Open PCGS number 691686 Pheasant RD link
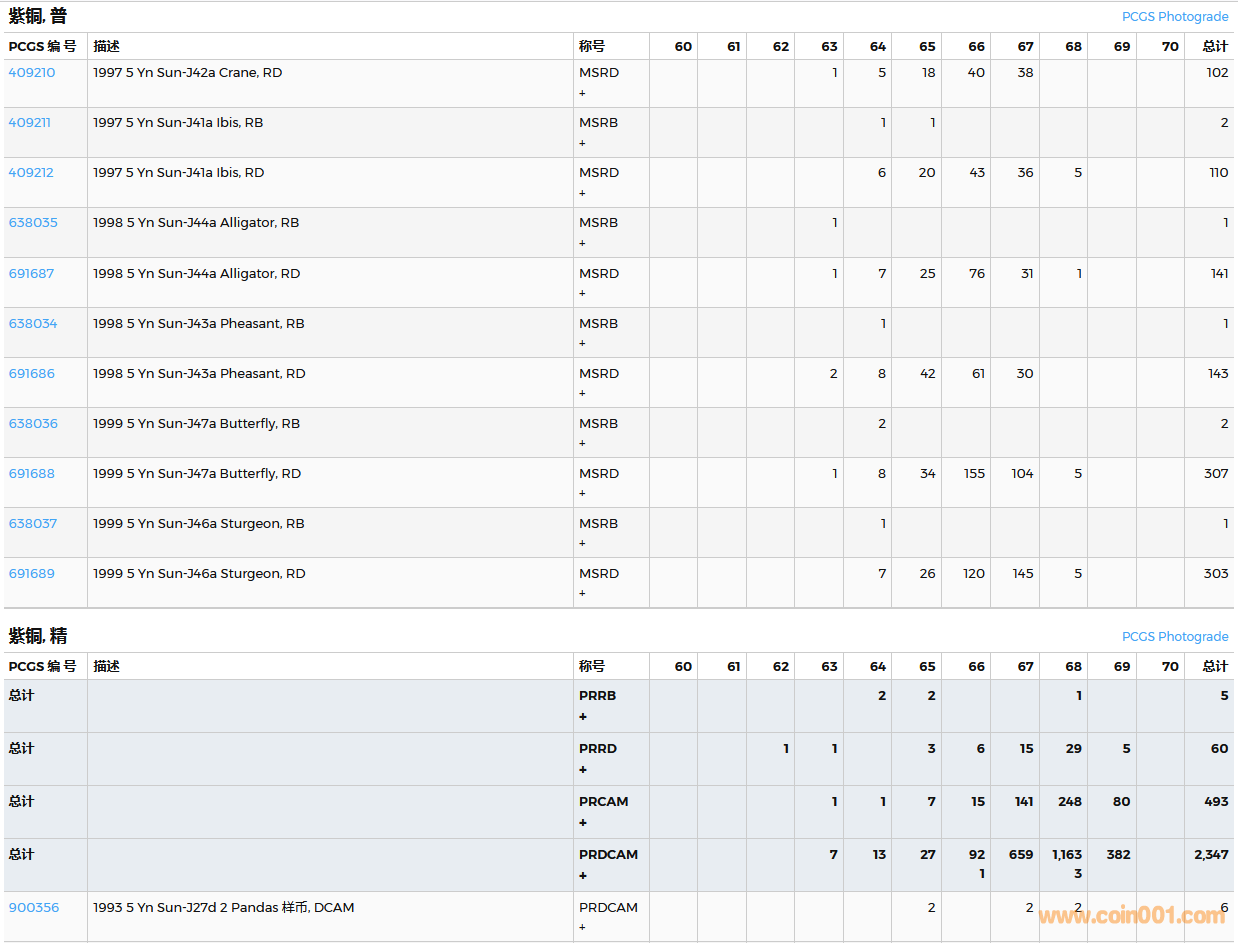 click(x=32, y=374)
